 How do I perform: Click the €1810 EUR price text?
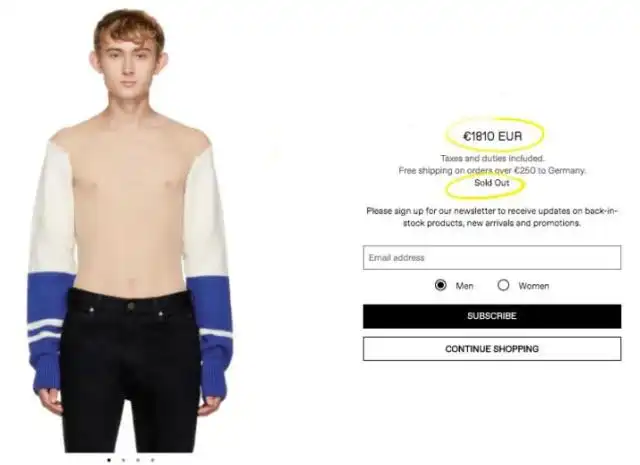click(493, 136)
